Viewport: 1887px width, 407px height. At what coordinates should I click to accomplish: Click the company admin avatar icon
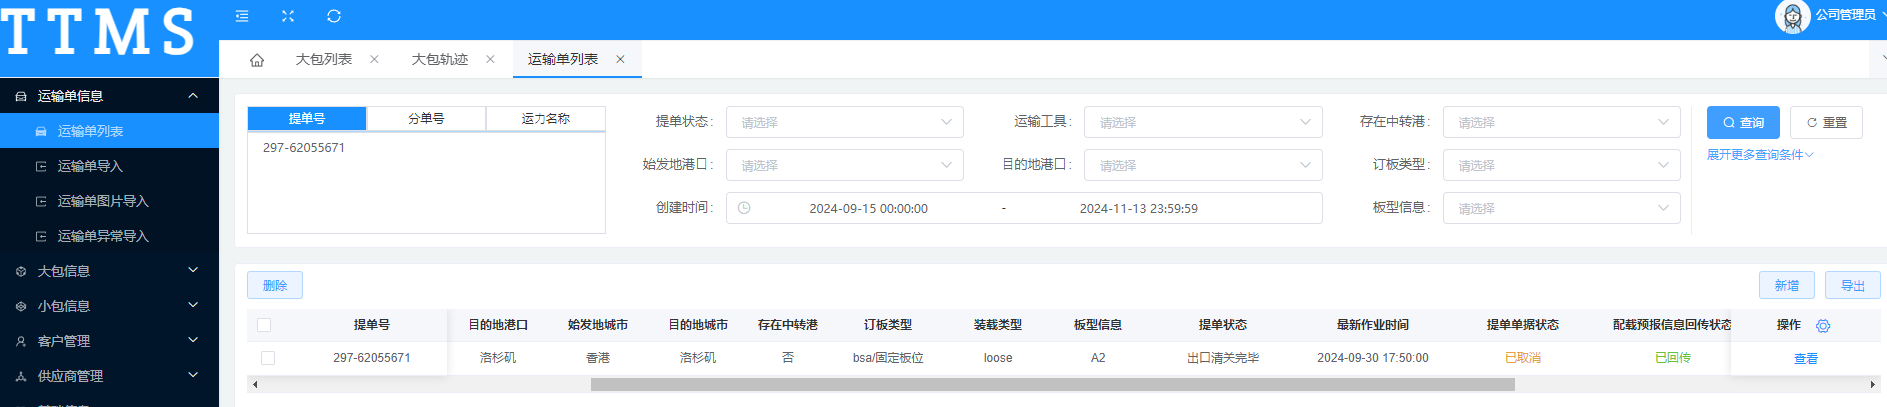coord(1792,16)
